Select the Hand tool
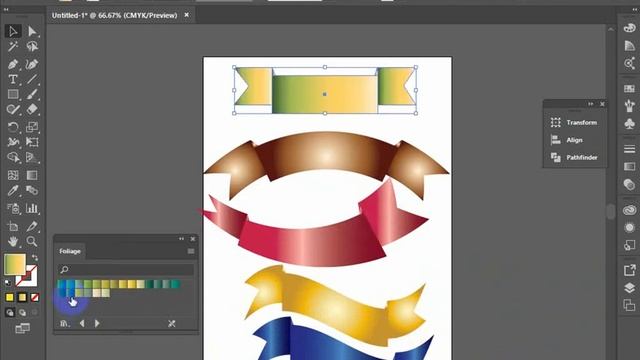The width and height of the screenshot is (640, 360). pyautogui.click(x=13, y=242)
